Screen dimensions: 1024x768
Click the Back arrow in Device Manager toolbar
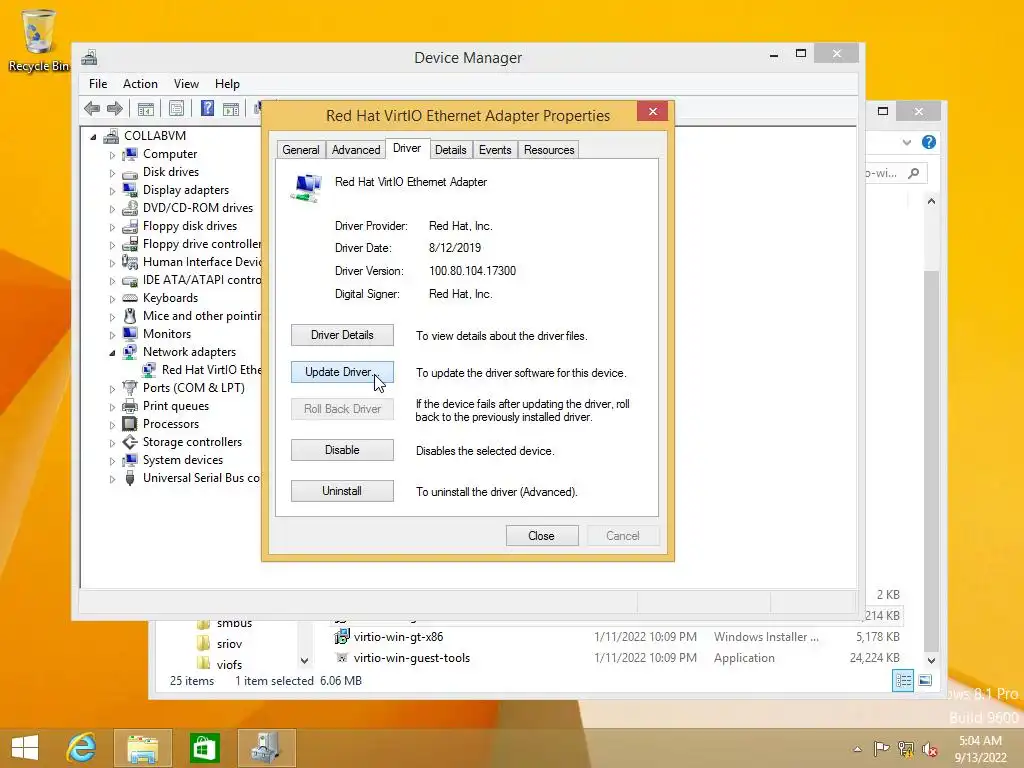click(x=92, y=108)
